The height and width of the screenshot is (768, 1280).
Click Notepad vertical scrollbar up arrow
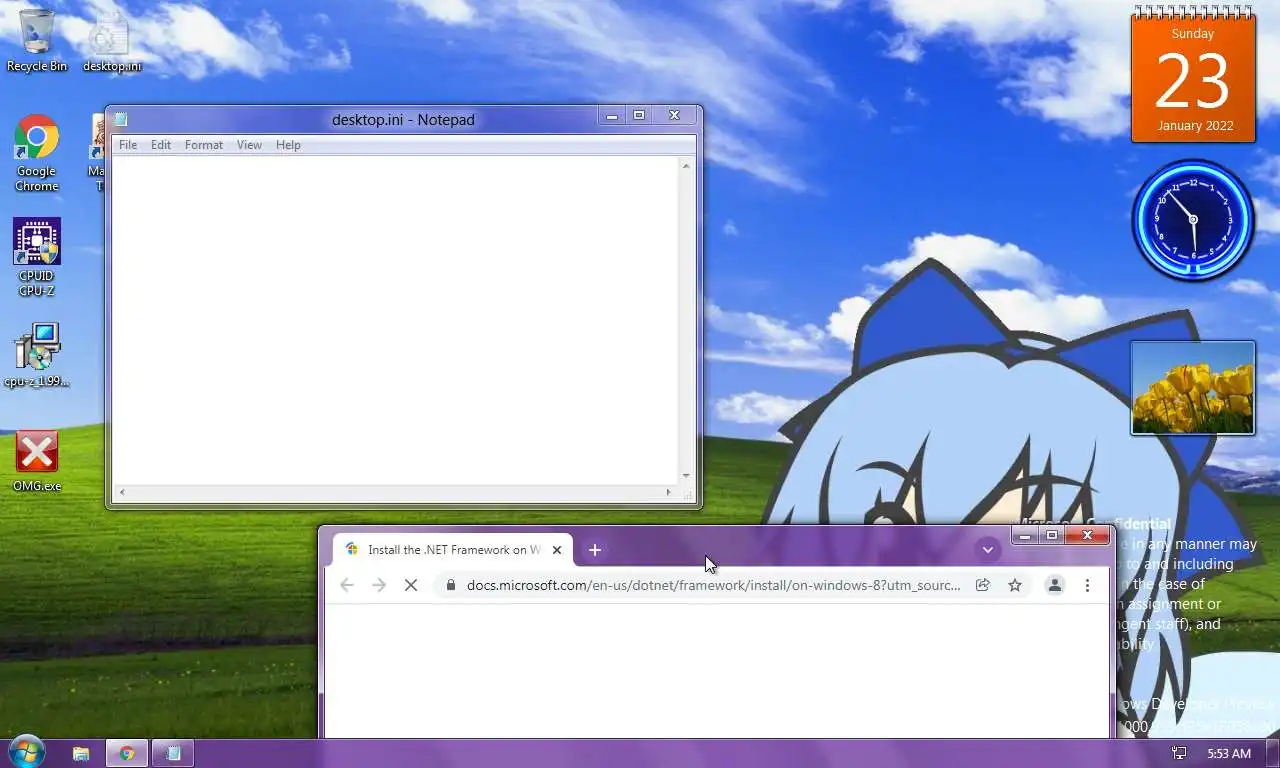[x=686, y=165]
